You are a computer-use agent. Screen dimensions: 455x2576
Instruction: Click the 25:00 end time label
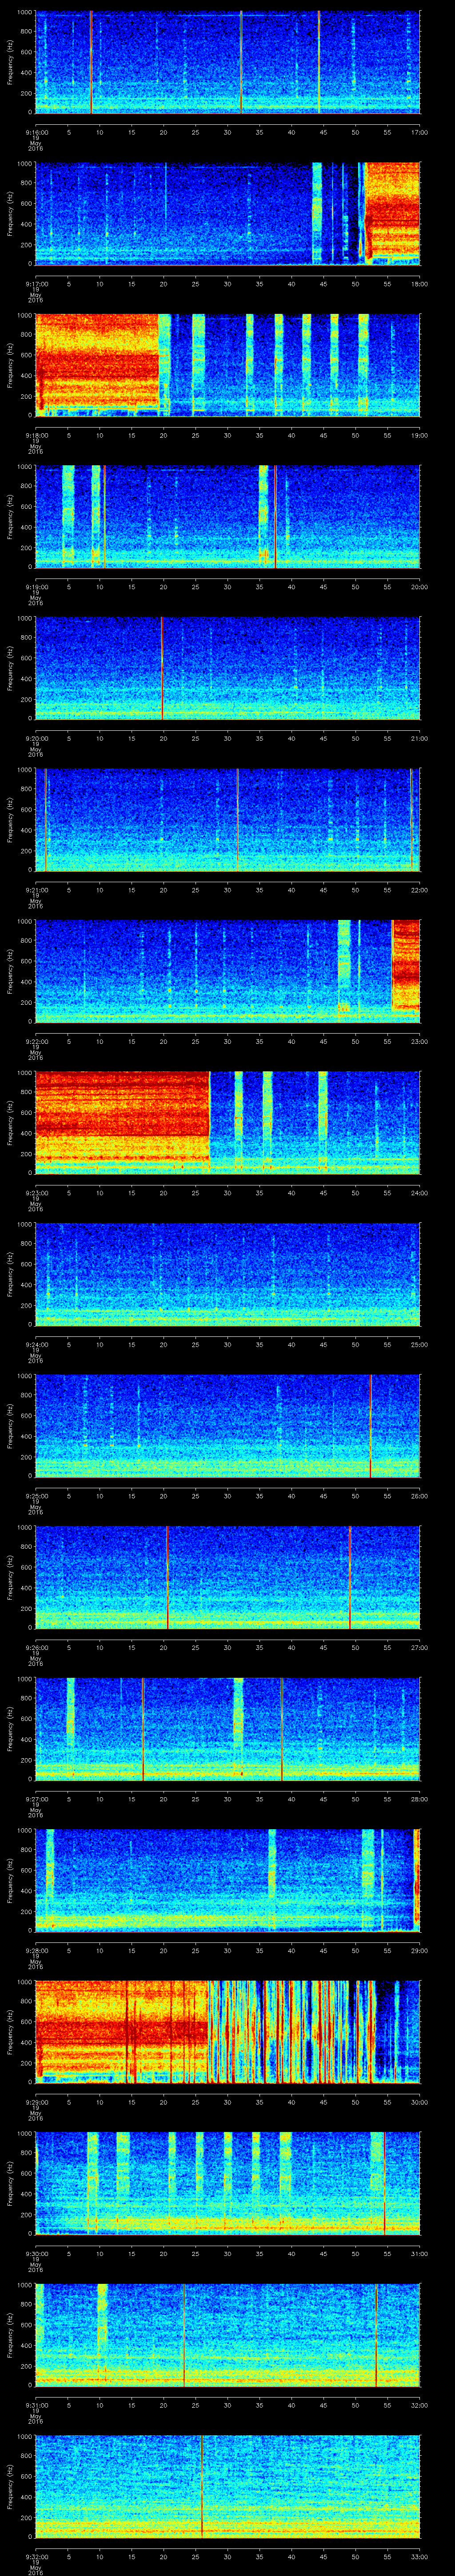[419, 1344]
